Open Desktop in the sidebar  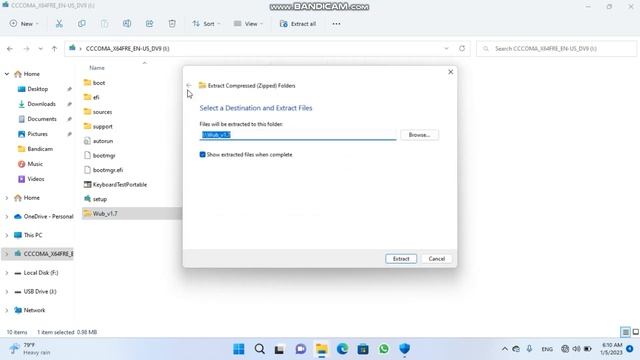tap(38, 89)
